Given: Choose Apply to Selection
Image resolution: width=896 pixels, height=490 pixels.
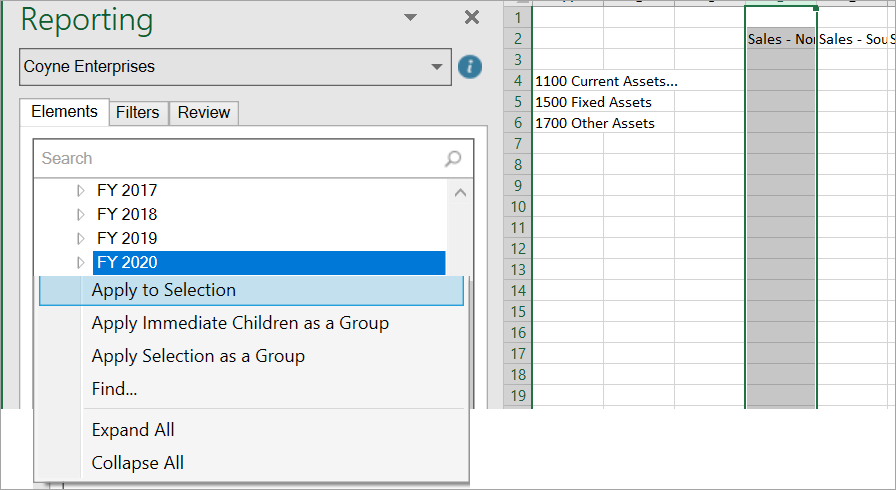Looking at the screenshot, I should pos(251,290).
